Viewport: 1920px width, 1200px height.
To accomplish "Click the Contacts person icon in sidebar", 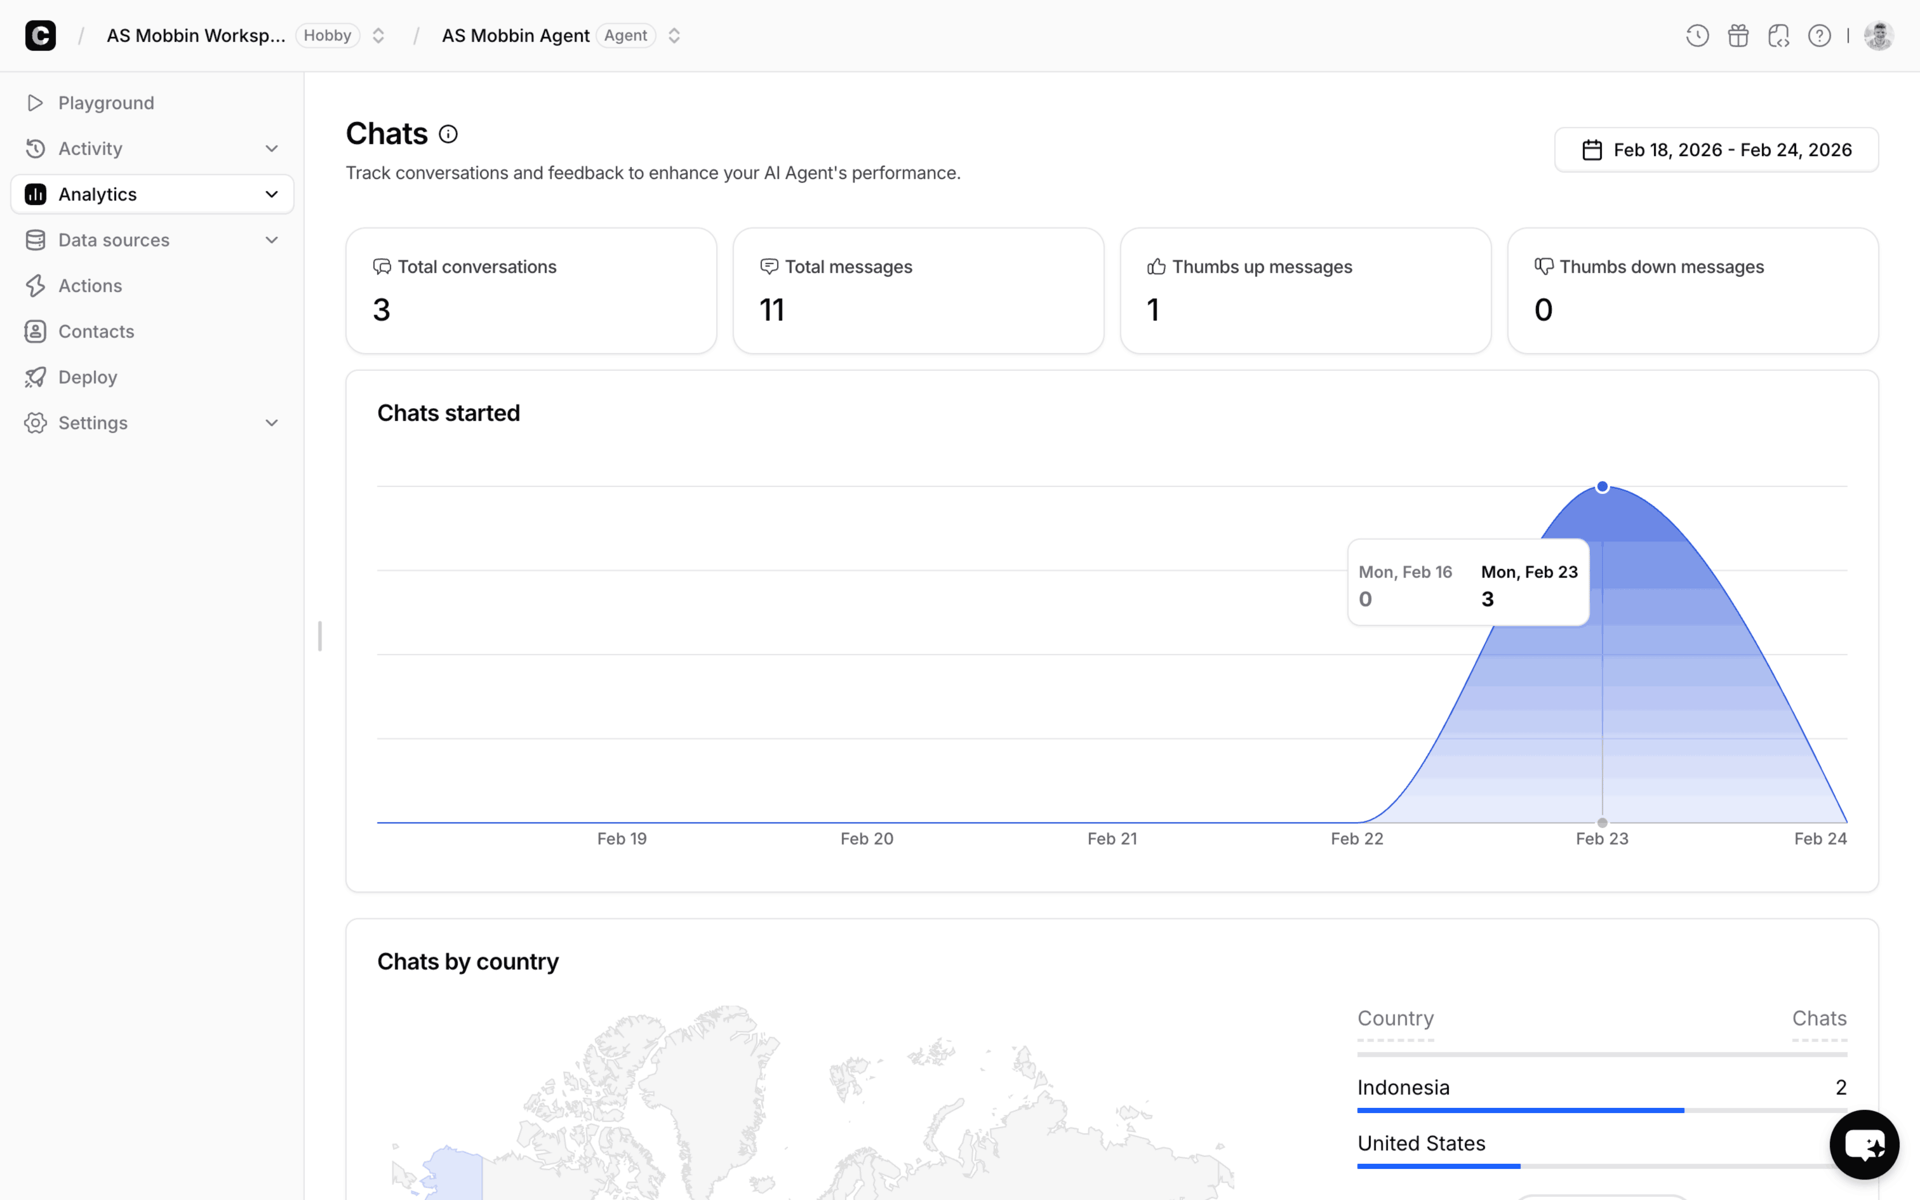I will click(35, 331).
